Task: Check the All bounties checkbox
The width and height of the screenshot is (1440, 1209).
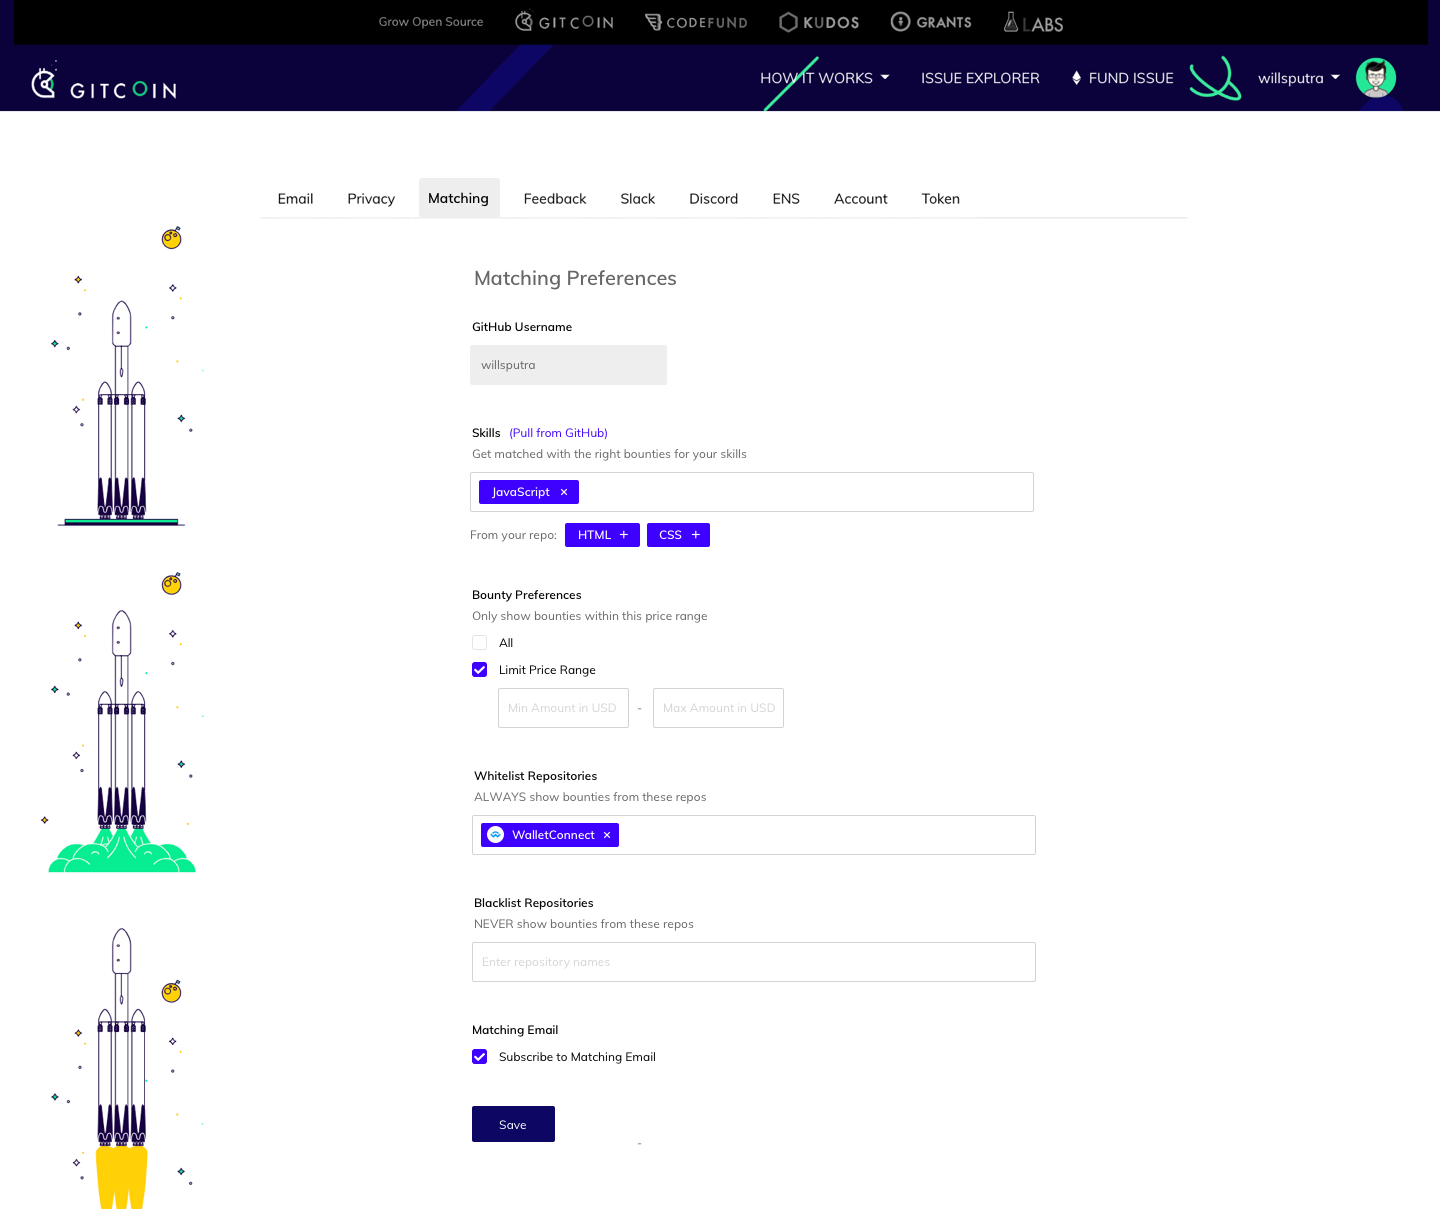Action: click(480, 643)
